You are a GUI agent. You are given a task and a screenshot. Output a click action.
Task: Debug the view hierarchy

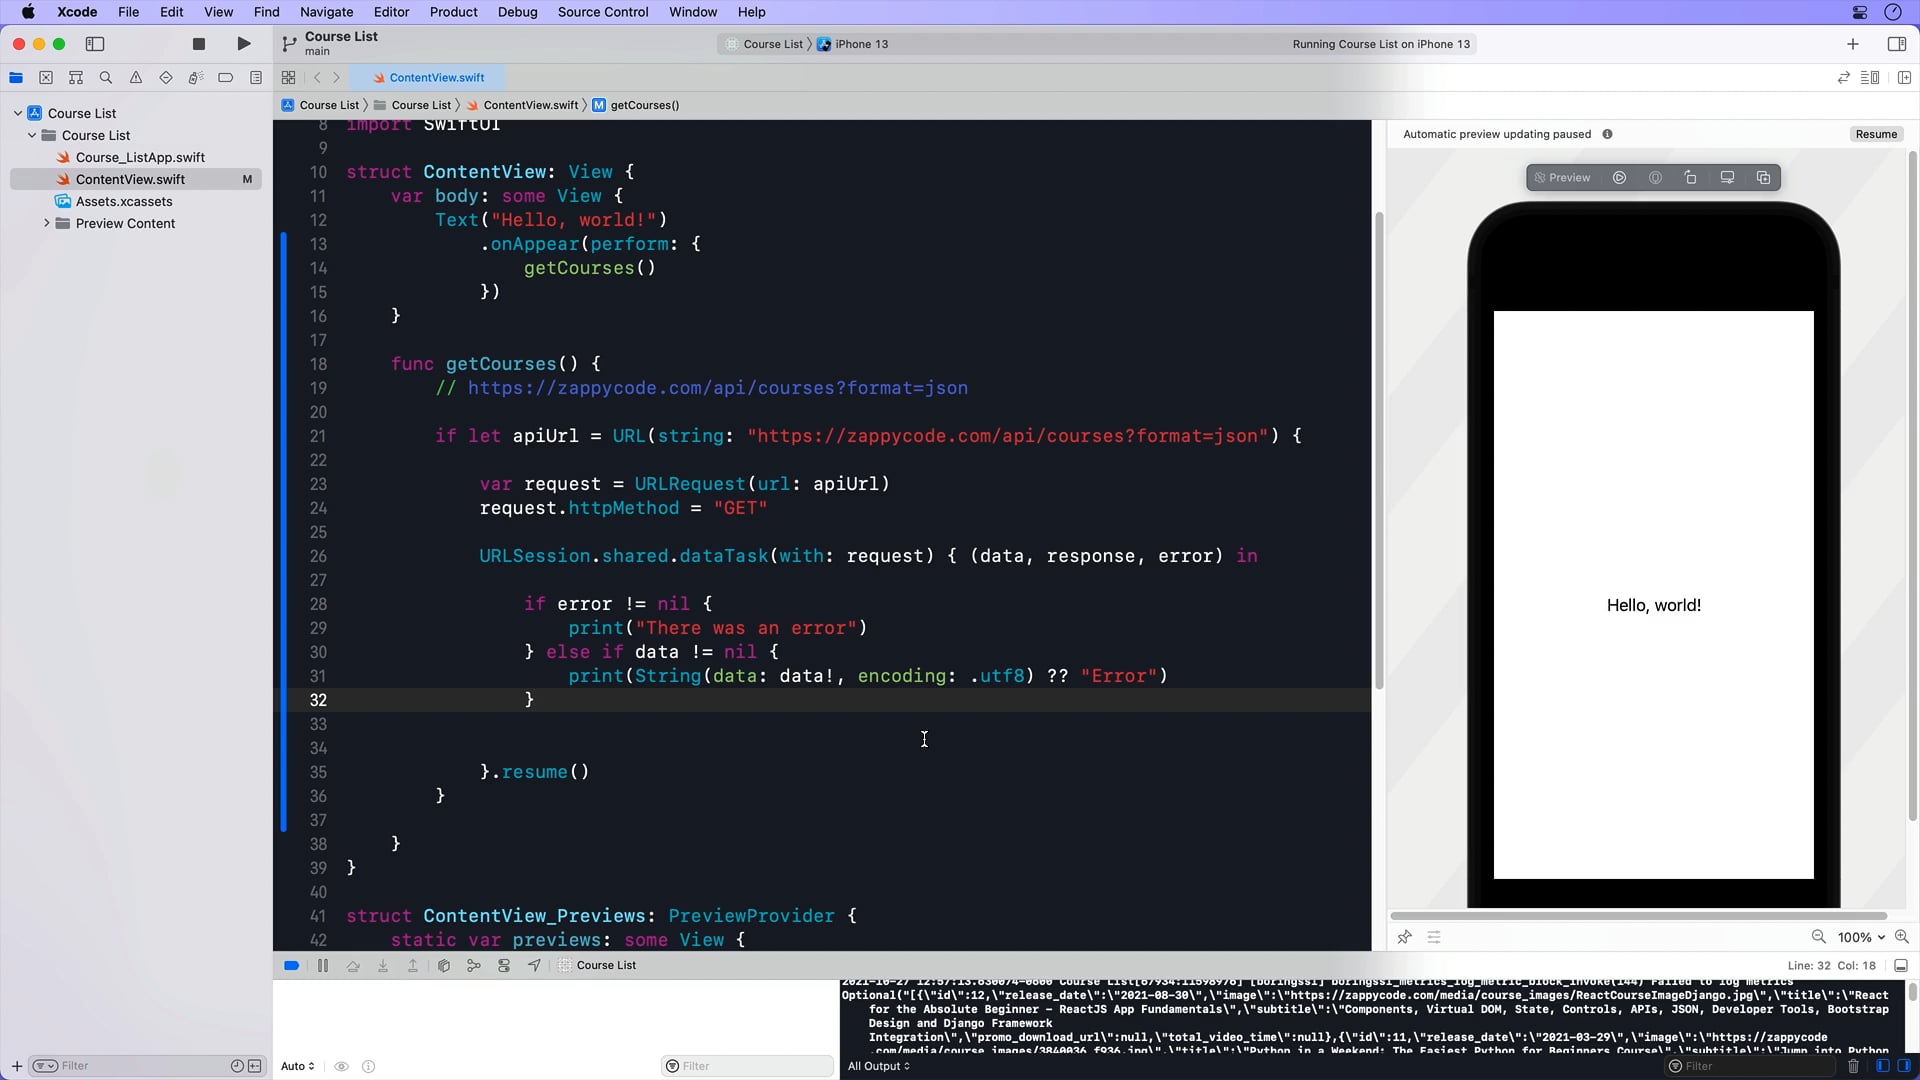(444, 966)
